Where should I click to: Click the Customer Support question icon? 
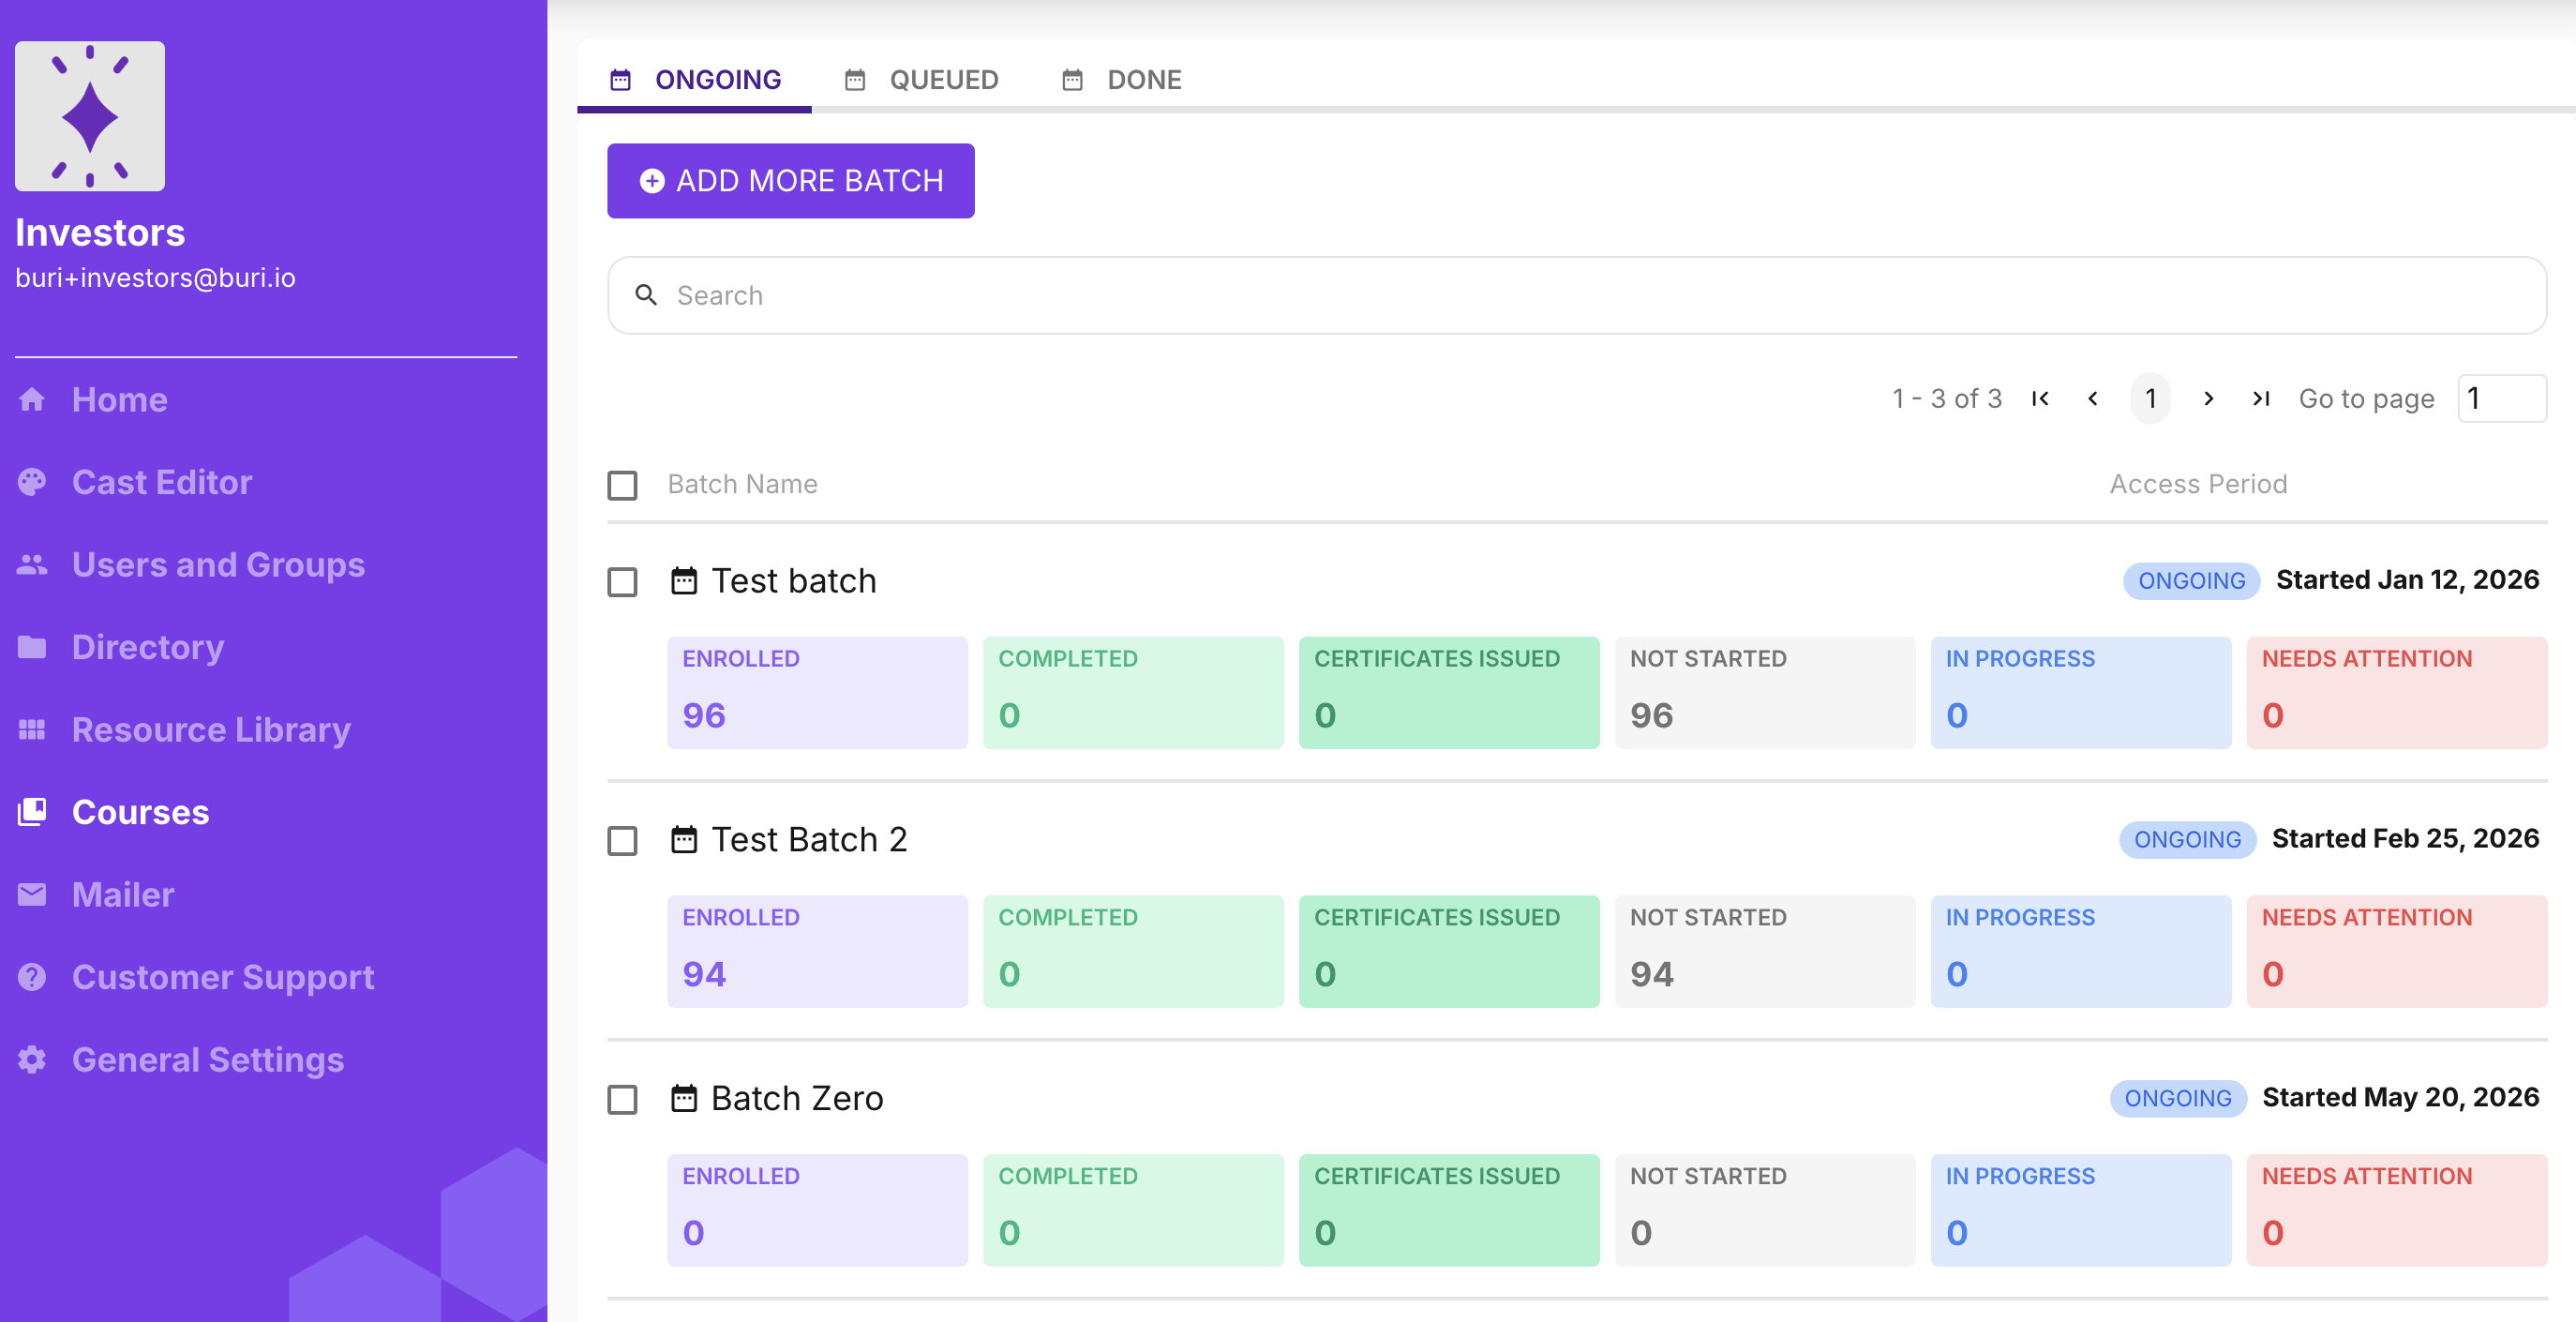point(32,977)
